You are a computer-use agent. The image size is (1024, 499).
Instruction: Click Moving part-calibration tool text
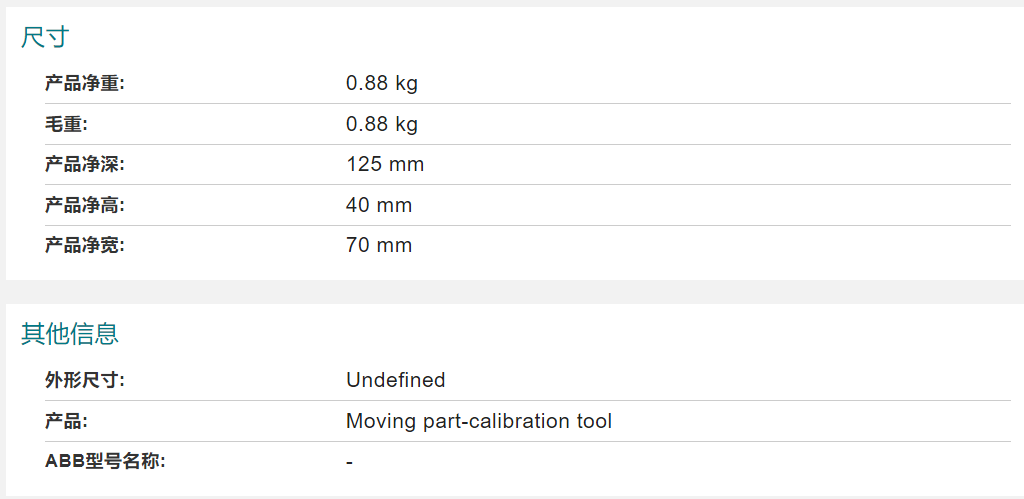tap(479, 421)
